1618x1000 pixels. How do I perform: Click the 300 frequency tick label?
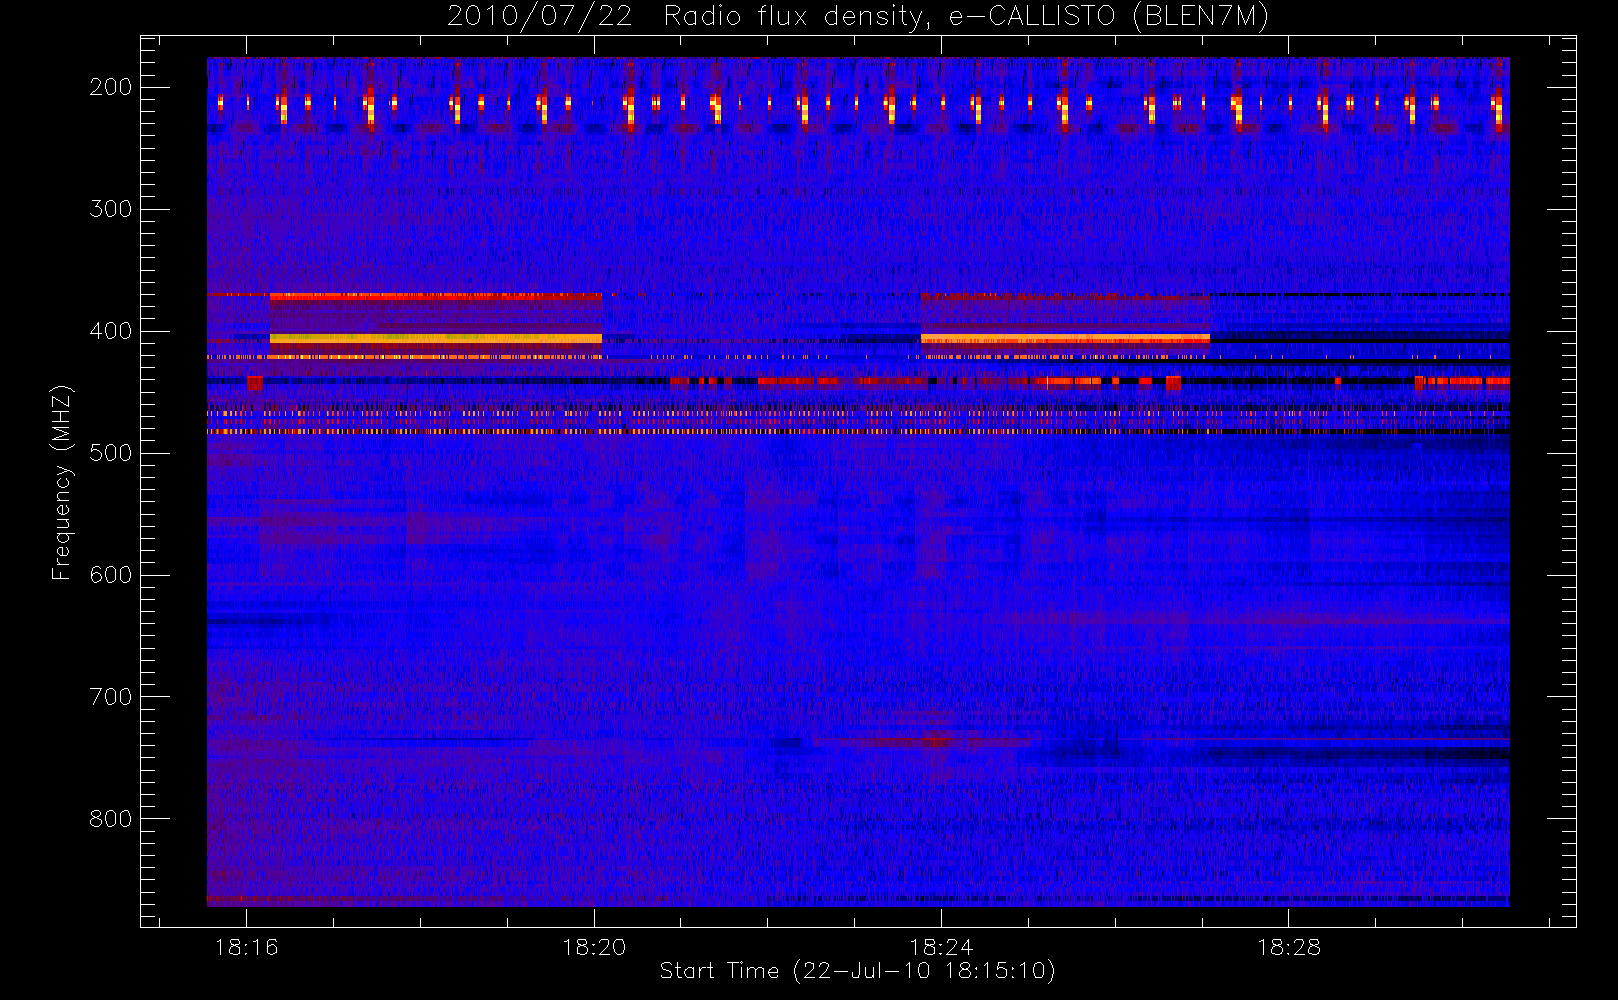(111, 209)
